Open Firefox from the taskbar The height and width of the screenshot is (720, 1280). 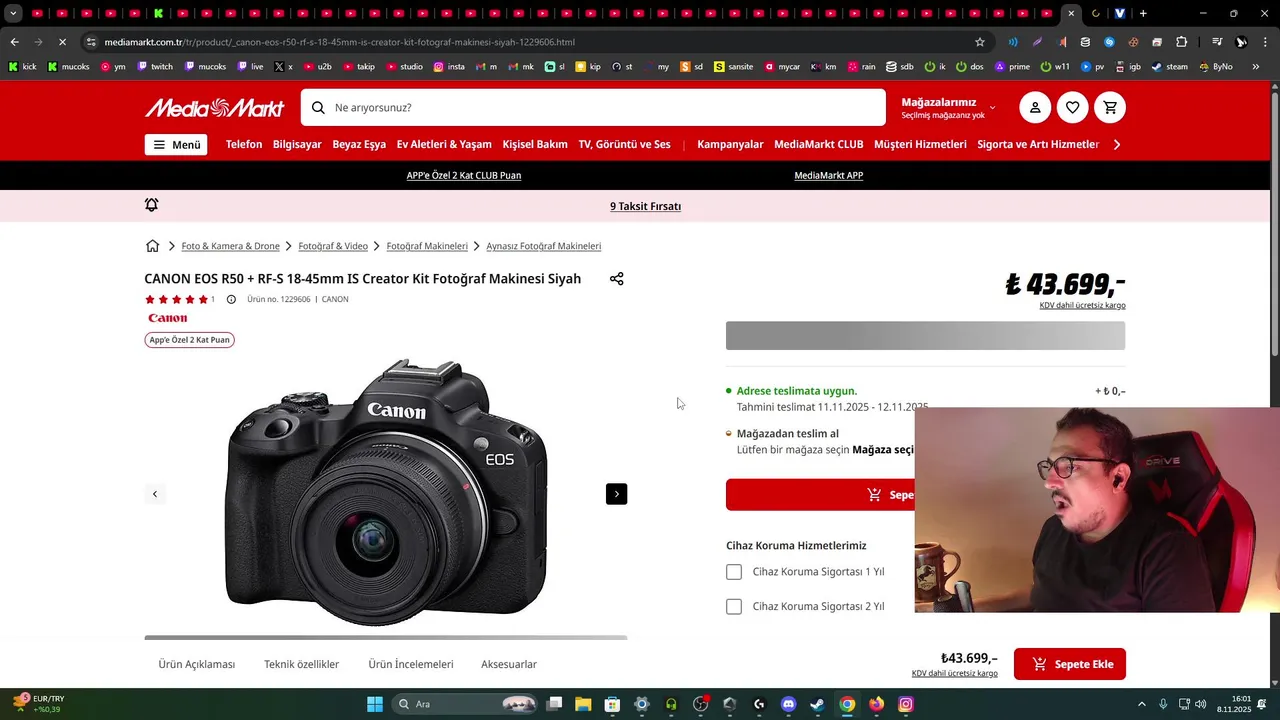point(877,704)
